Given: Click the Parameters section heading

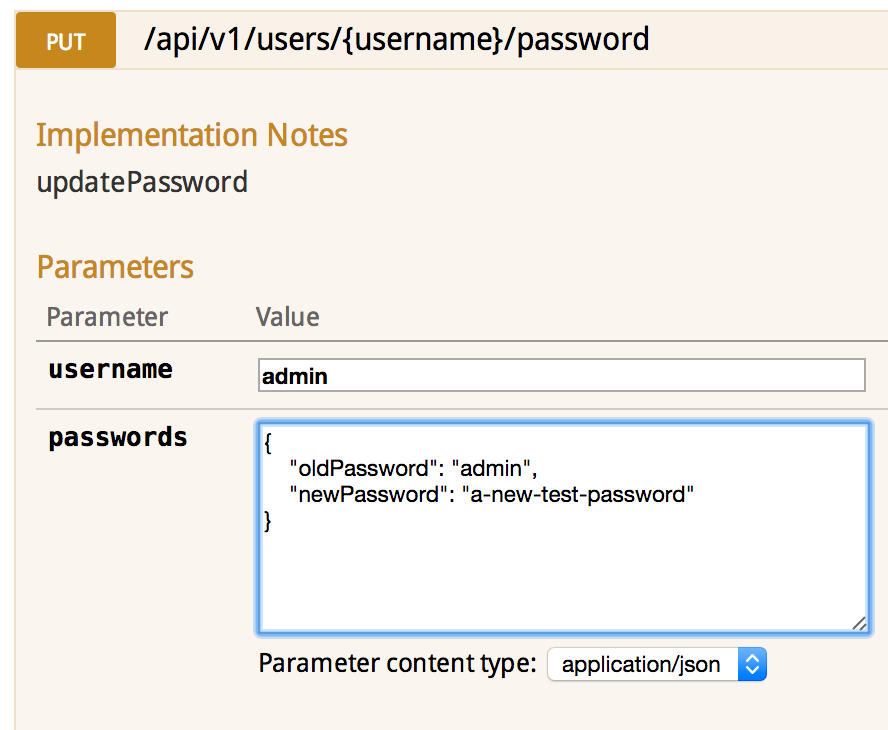Looking at the screenshot, I should (115, 267).
